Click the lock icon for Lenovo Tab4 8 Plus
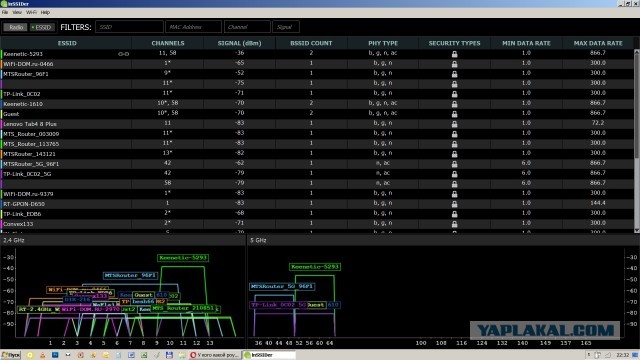The height and width of the screenshot is (360, 640). click(x=454, y=124)
